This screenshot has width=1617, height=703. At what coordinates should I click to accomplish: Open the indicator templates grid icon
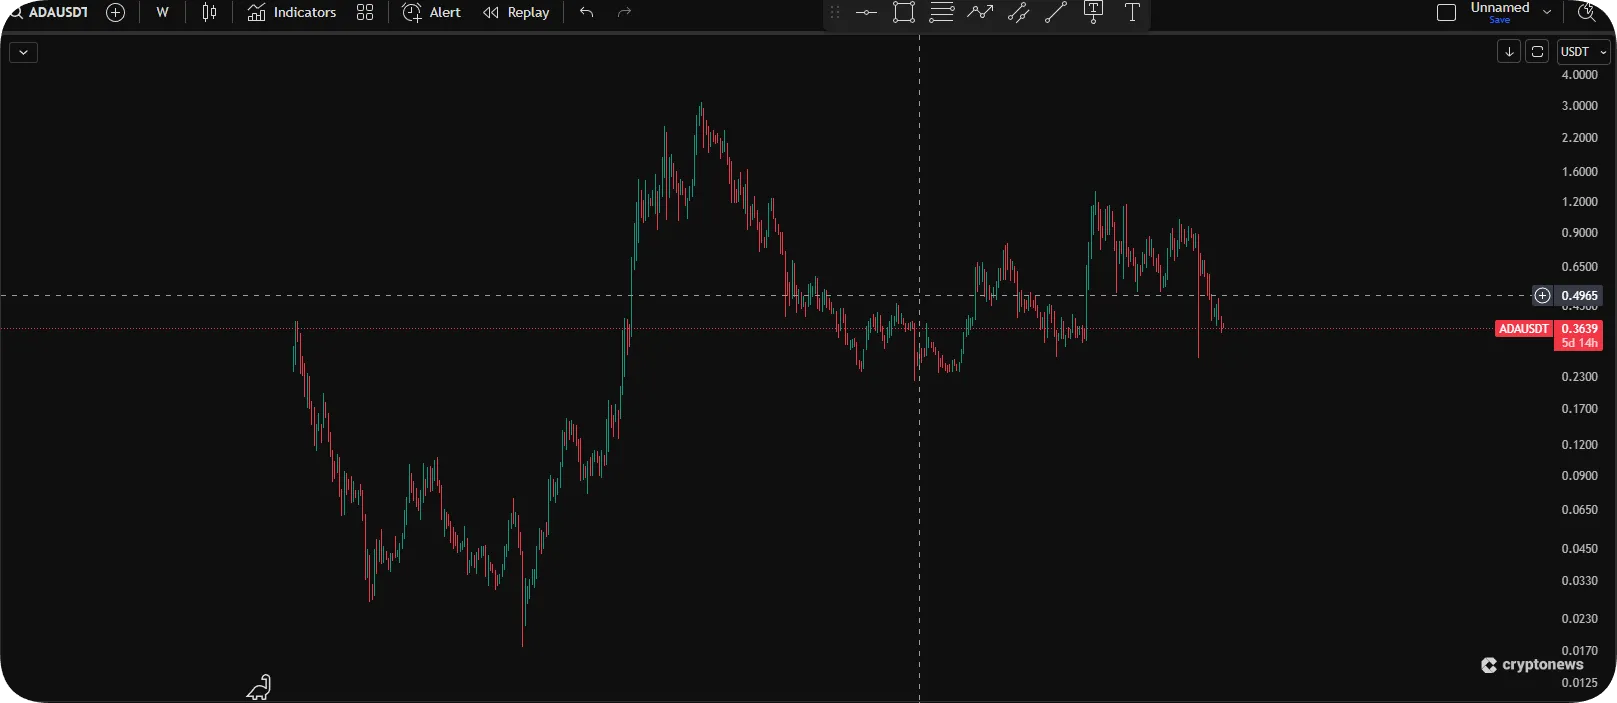point(365,13)
